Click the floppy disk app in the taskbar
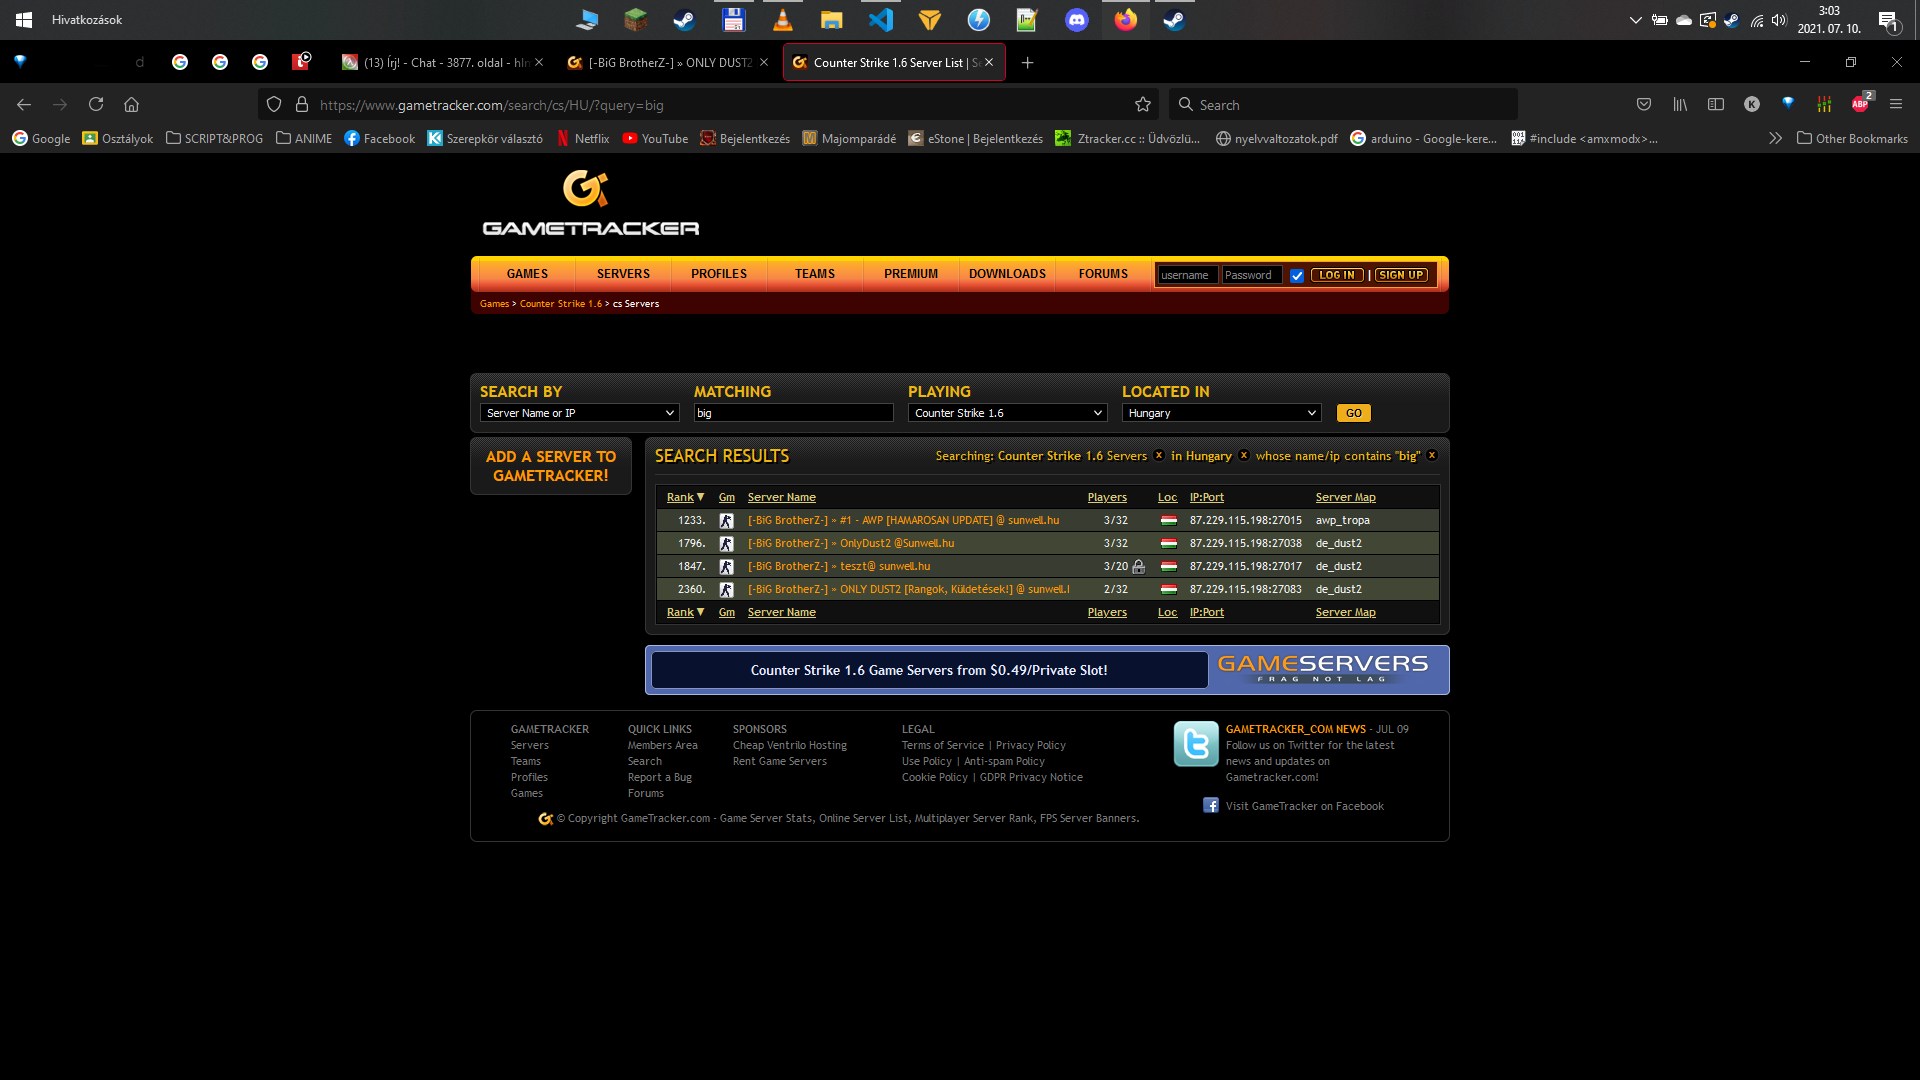The width and height of the screenshot is (1920, 1080). [734, 19]
